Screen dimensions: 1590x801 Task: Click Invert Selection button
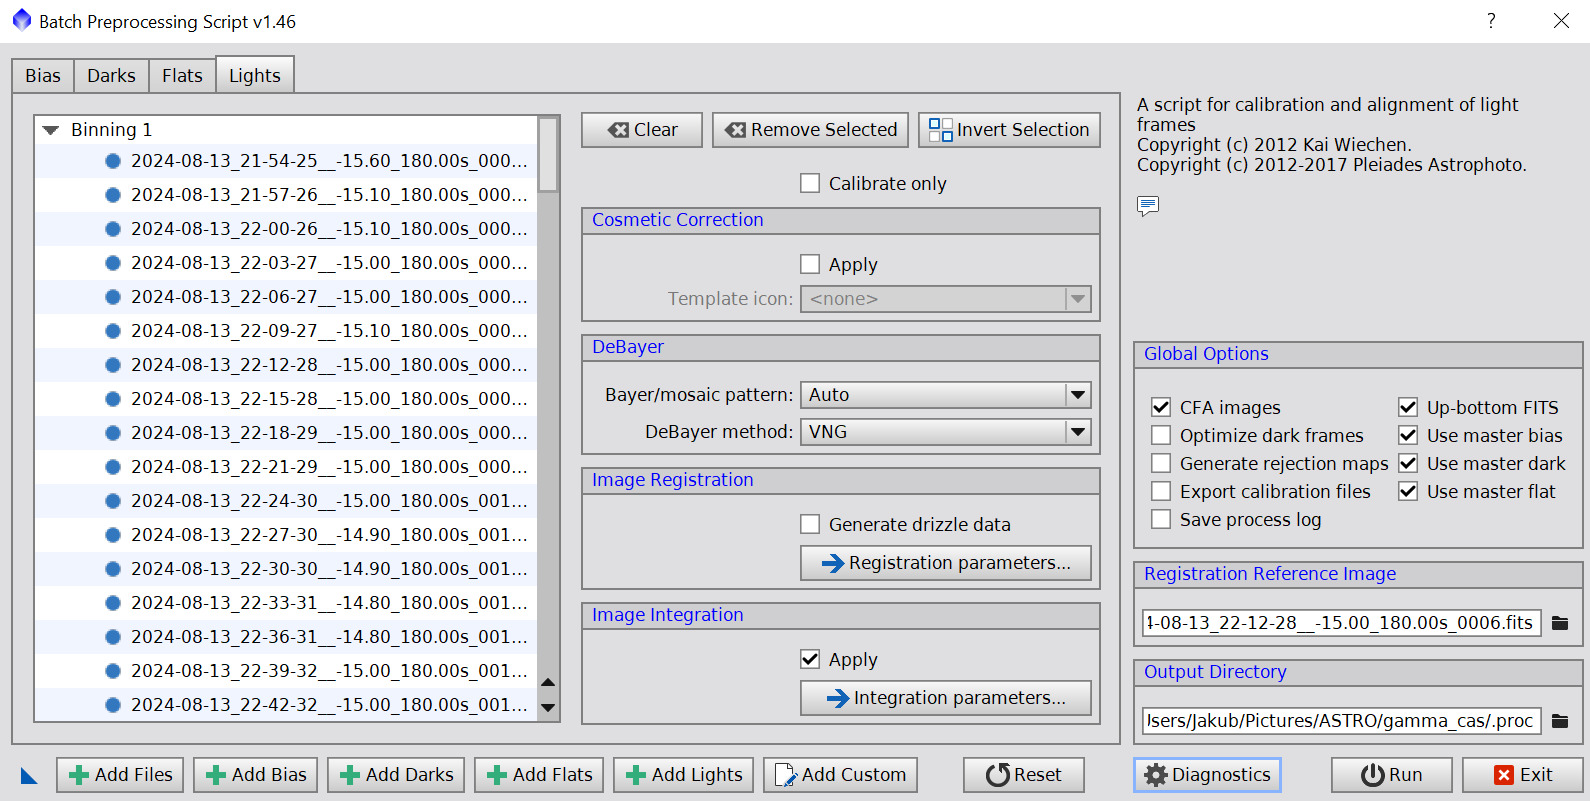click(x=1009, y=130)
